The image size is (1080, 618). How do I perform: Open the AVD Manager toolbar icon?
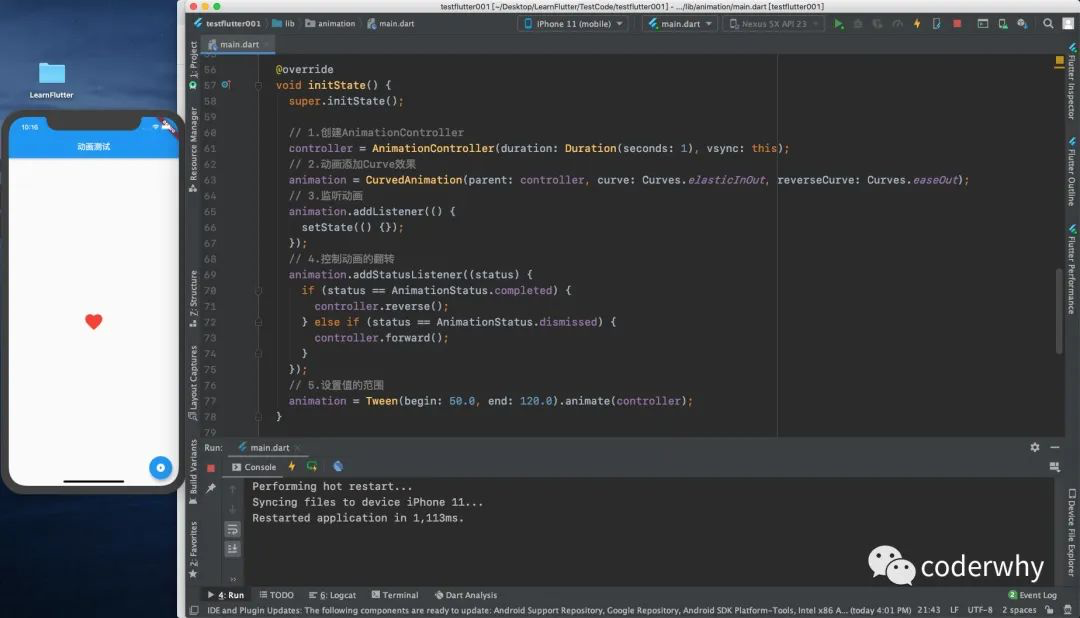coord(1003,24)
